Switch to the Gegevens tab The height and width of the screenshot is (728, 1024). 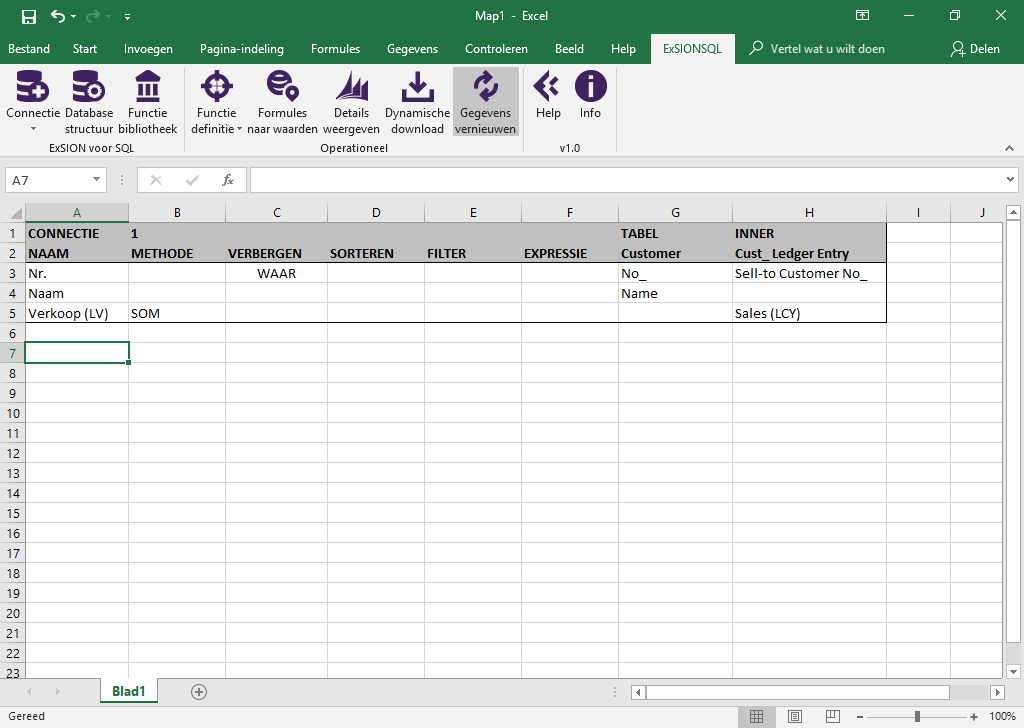point(412,49)
